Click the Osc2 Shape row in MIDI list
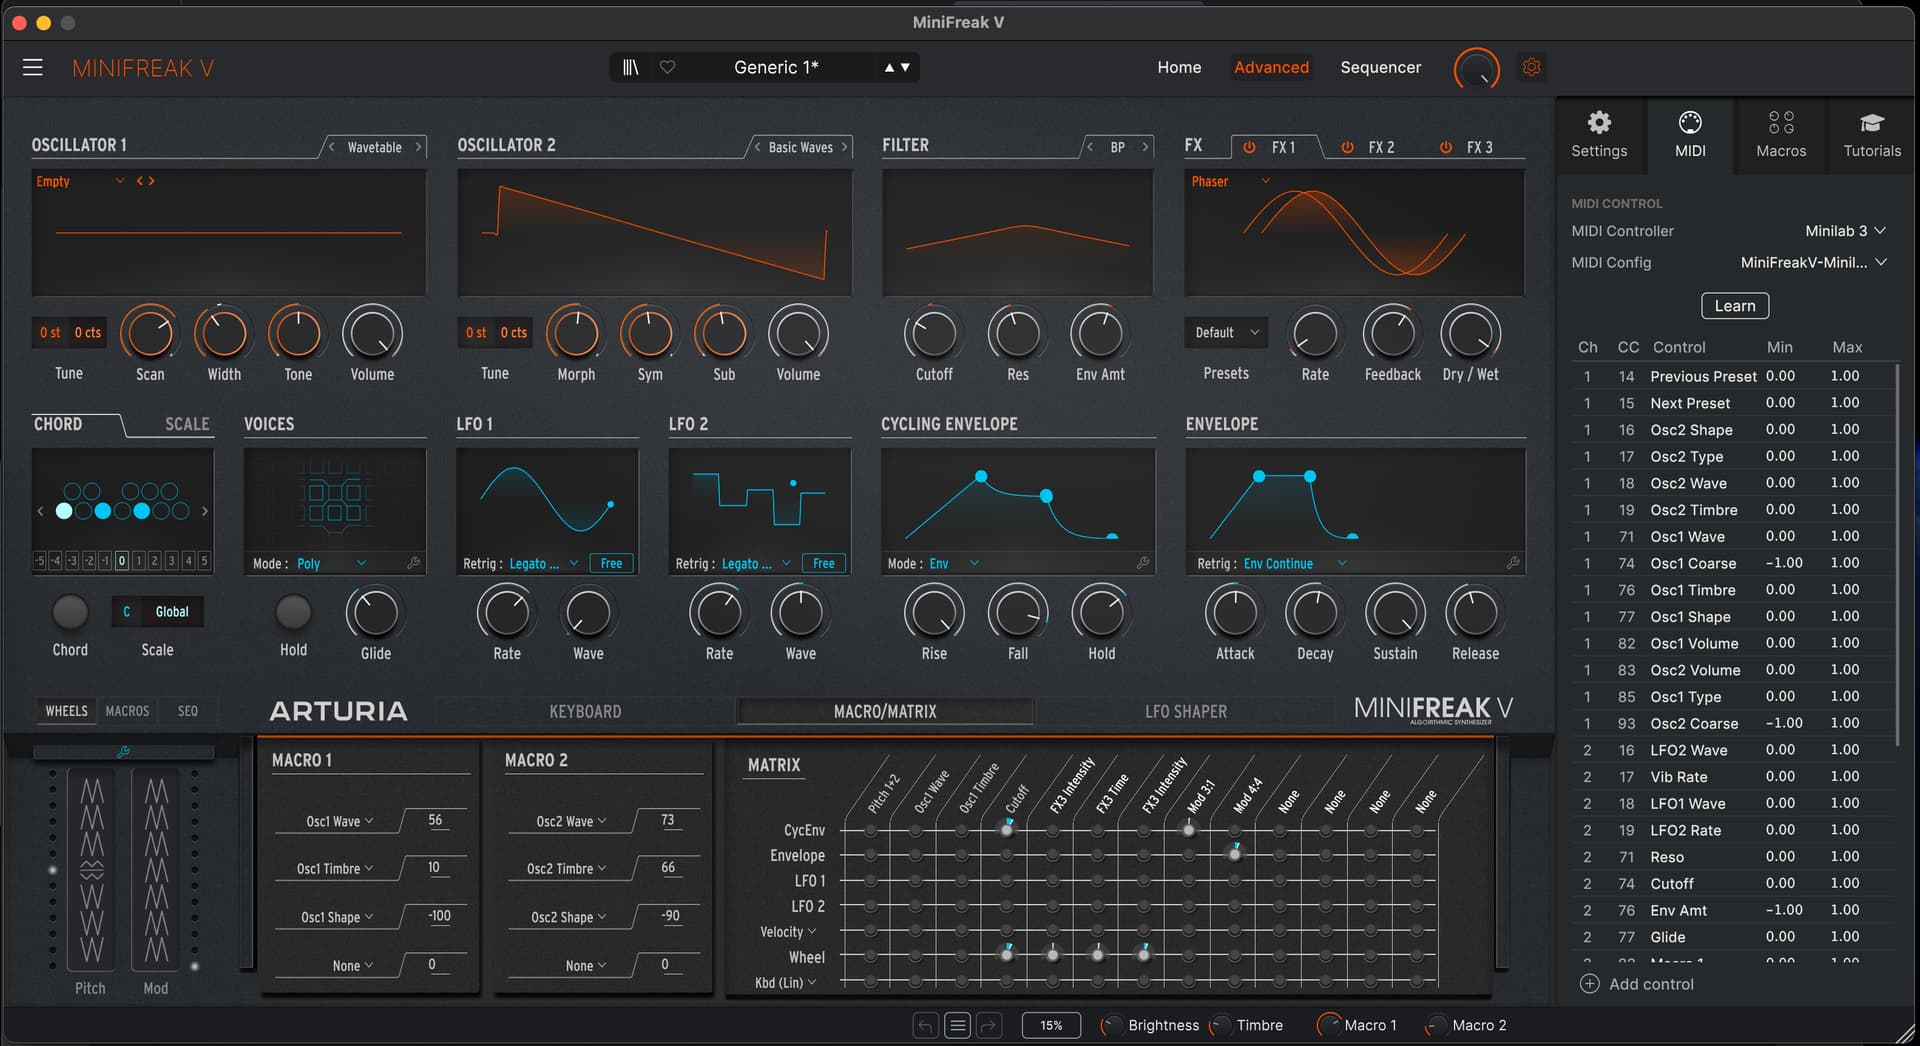 pos(1734,430)
